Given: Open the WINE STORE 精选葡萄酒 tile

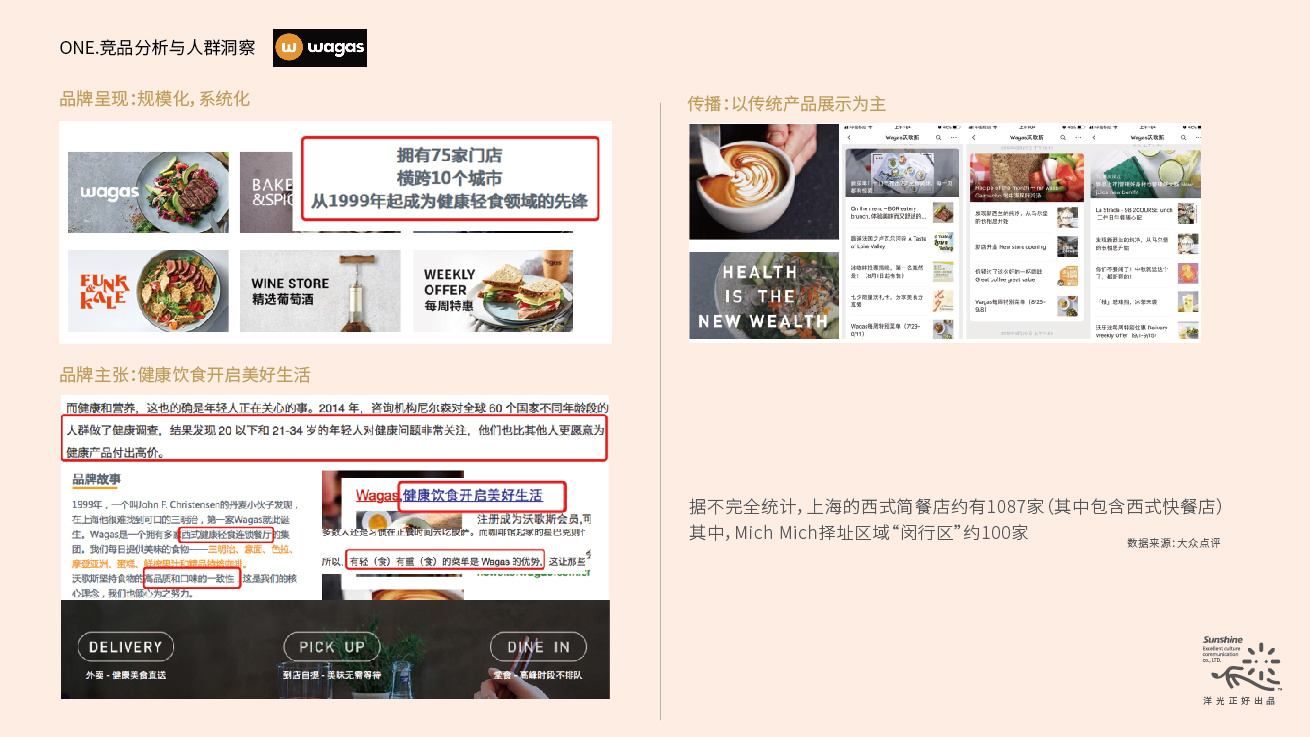Looking at the screenshot, I should [x=320, y=291].
